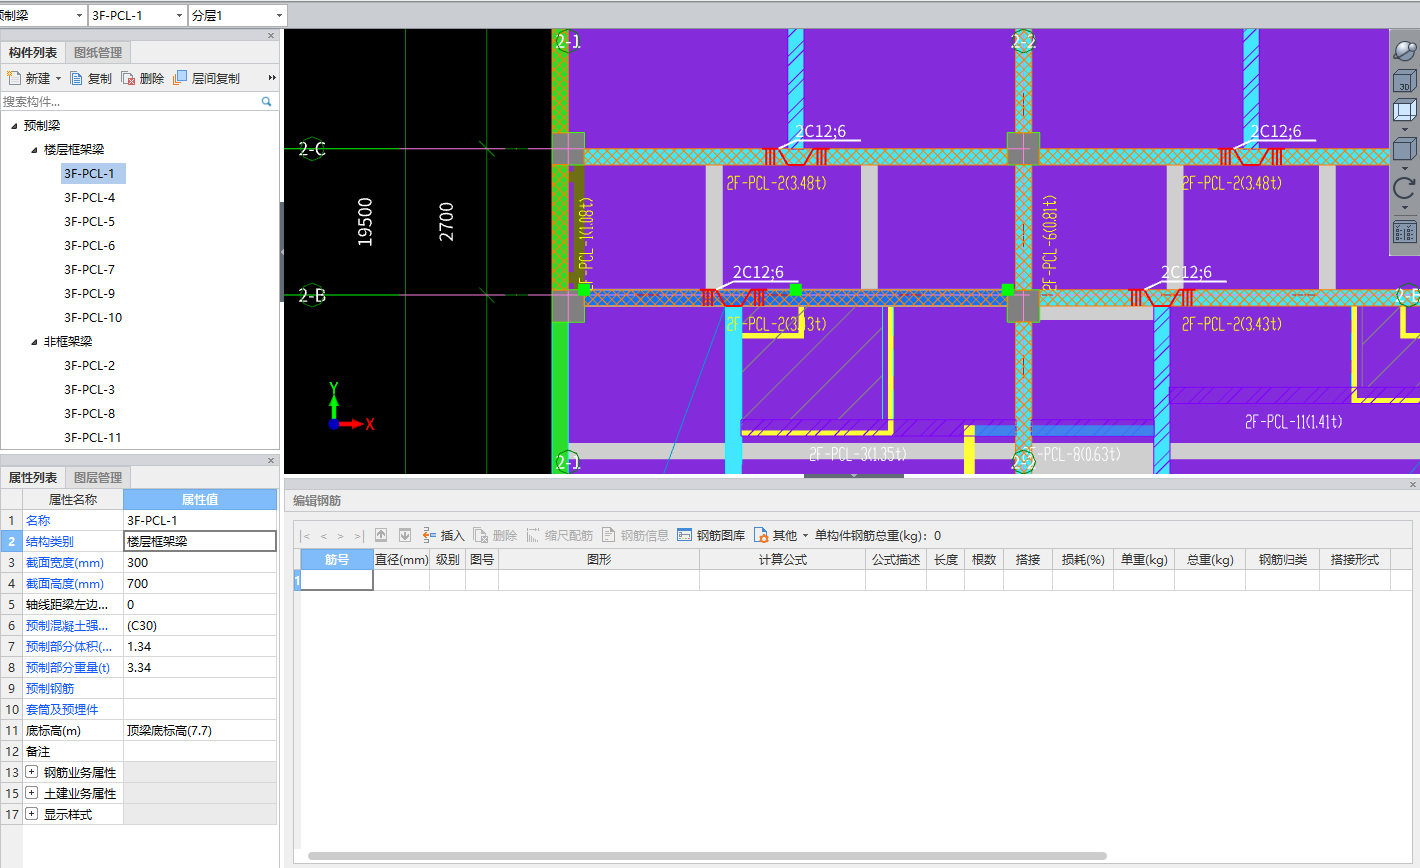Open dropdown under wireframe cube icon
This screenshot has height=868, width=1420.
[1405, 129]
